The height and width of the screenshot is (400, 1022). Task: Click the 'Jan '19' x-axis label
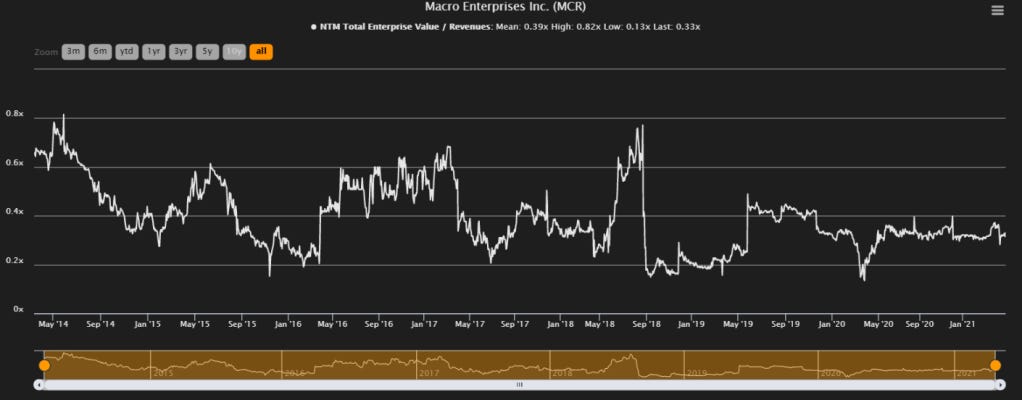tap(690, 324)
